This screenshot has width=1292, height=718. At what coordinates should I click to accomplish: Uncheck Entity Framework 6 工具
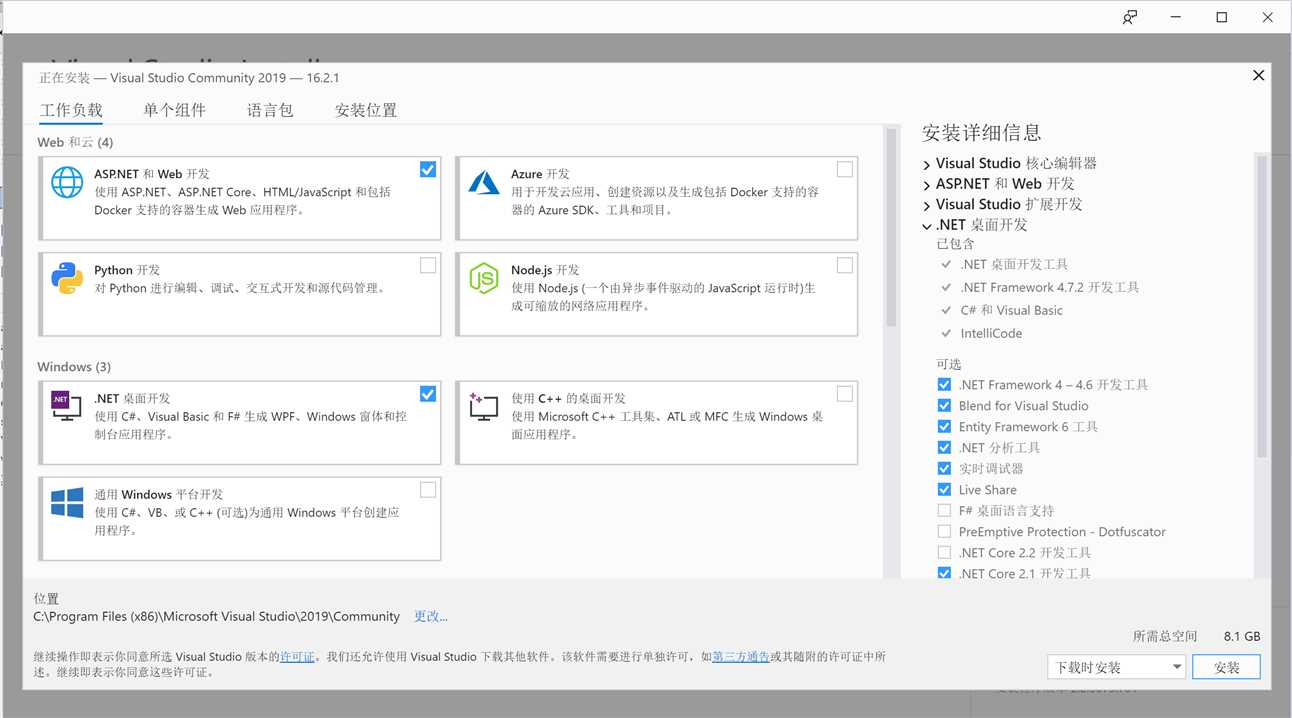point(944,427)
